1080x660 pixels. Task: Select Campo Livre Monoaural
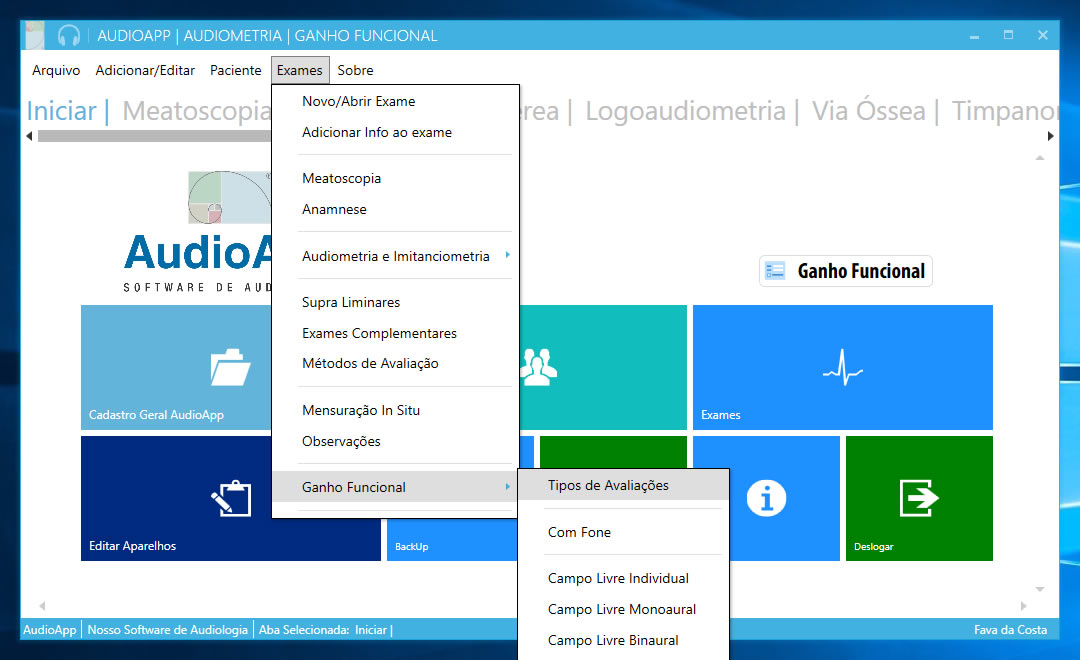click(623, 610)
